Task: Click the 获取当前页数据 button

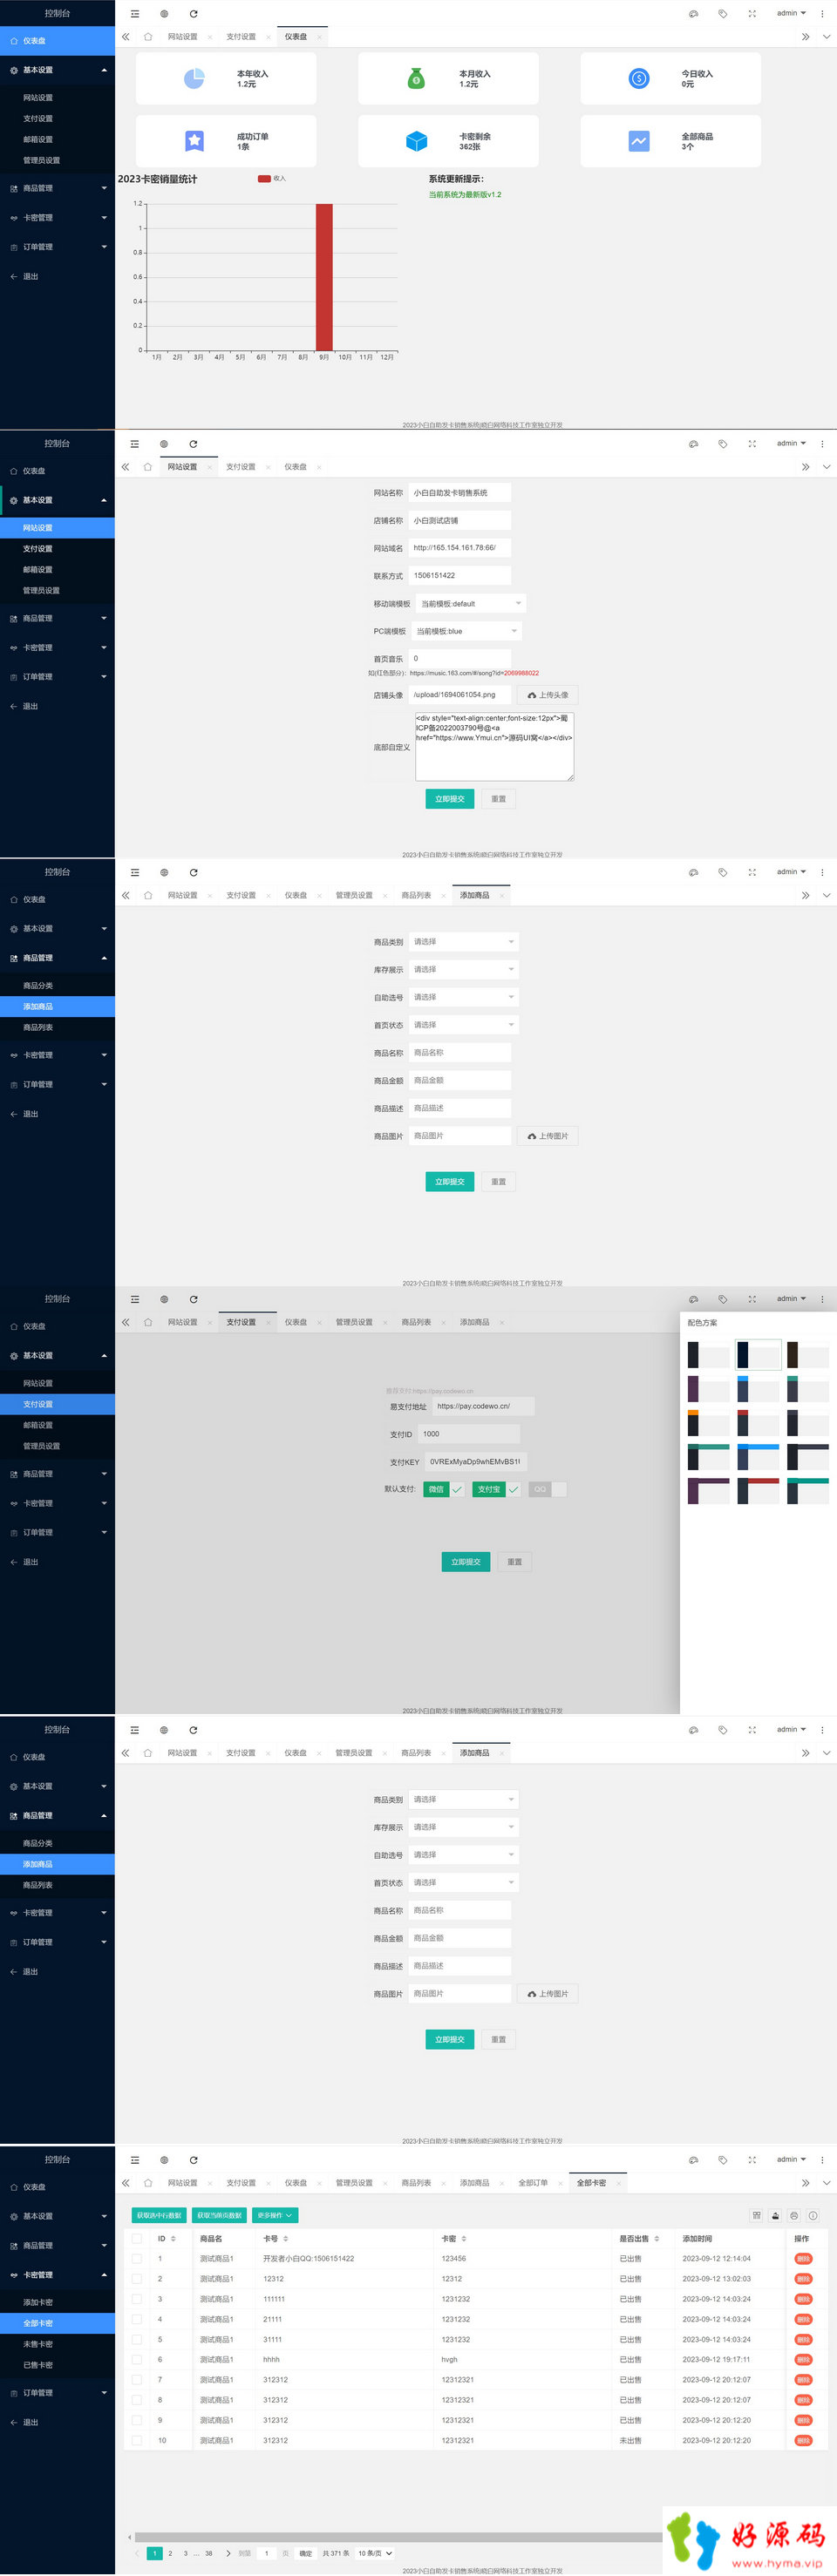Action: click(219, 2215)
